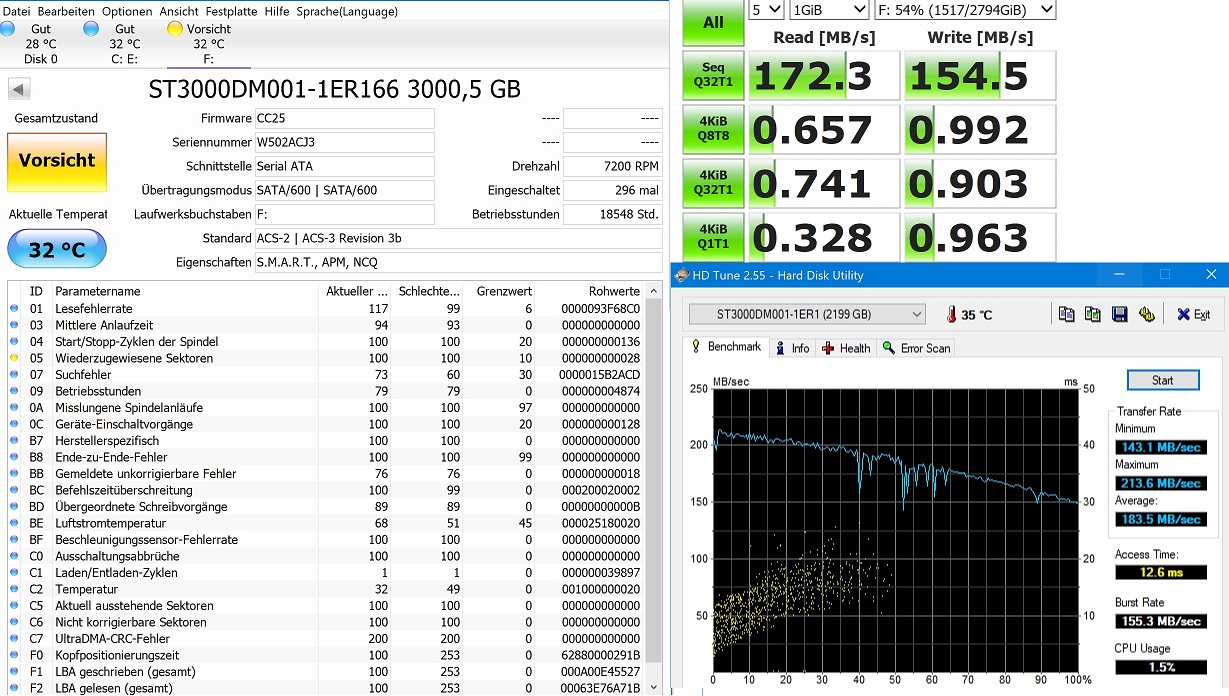Open the Optionen menu
The height and width of the screenshot is (696, 1229).
(127, 11)
